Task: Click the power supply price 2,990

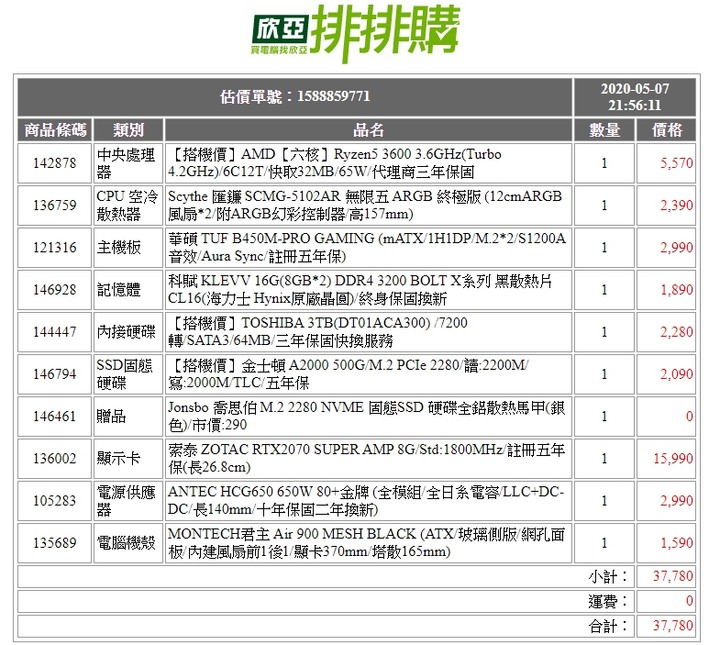Action: tap(677, 501)
